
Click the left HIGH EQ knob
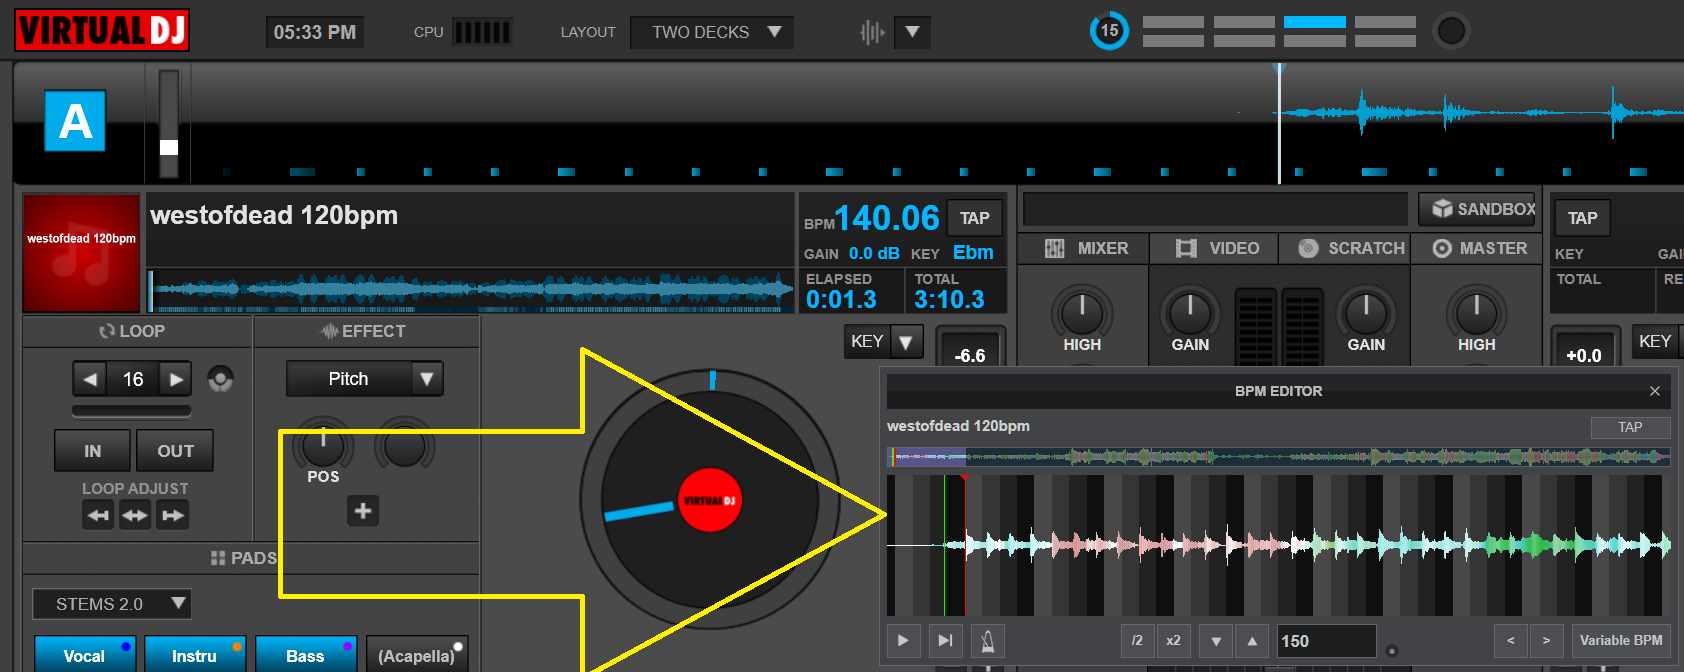pyautogui.click(x=1082, y=312)
